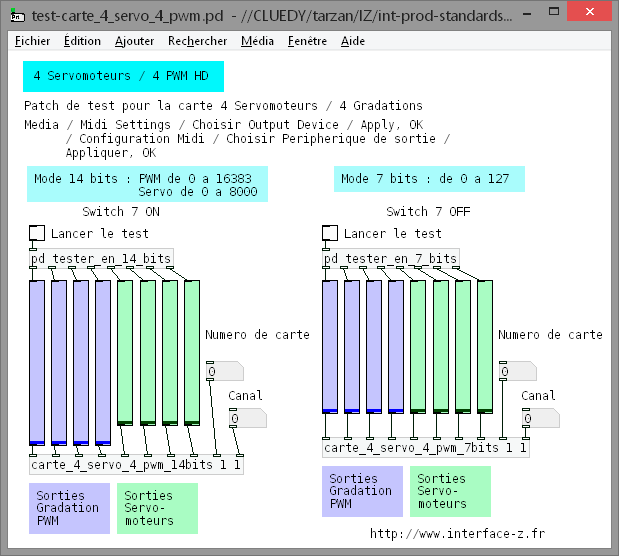Open the Média menu
This screenshot has height=556, width=619.
pos(258,41)
